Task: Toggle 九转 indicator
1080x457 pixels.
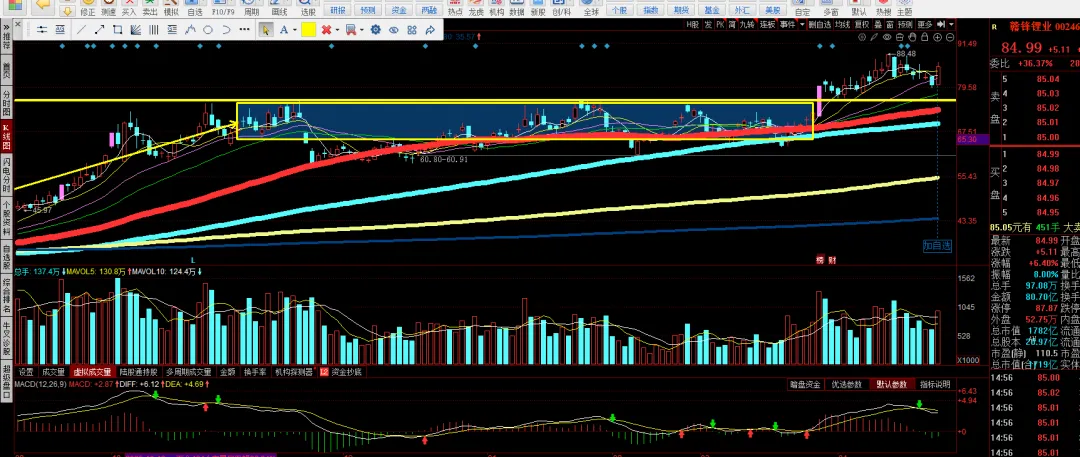Action: [747, 25]
